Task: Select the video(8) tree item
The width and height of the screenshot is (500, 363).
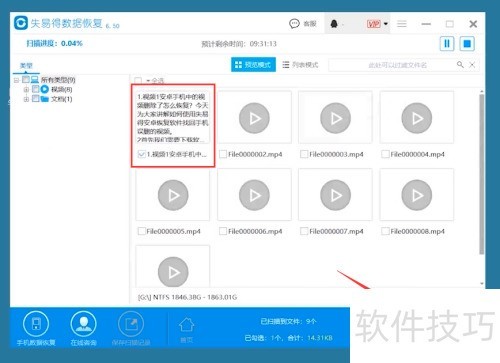Action: [x=61, y=89]
